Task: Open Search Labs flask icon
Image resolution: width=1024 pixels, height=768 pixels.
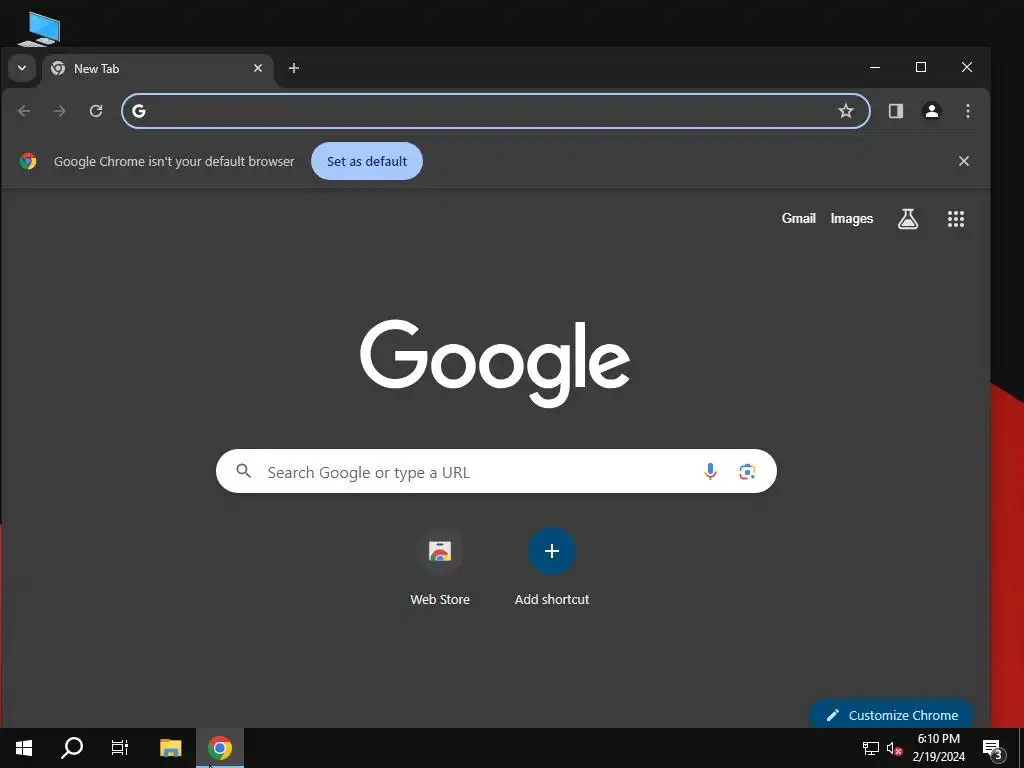Action: coord(908,219)
